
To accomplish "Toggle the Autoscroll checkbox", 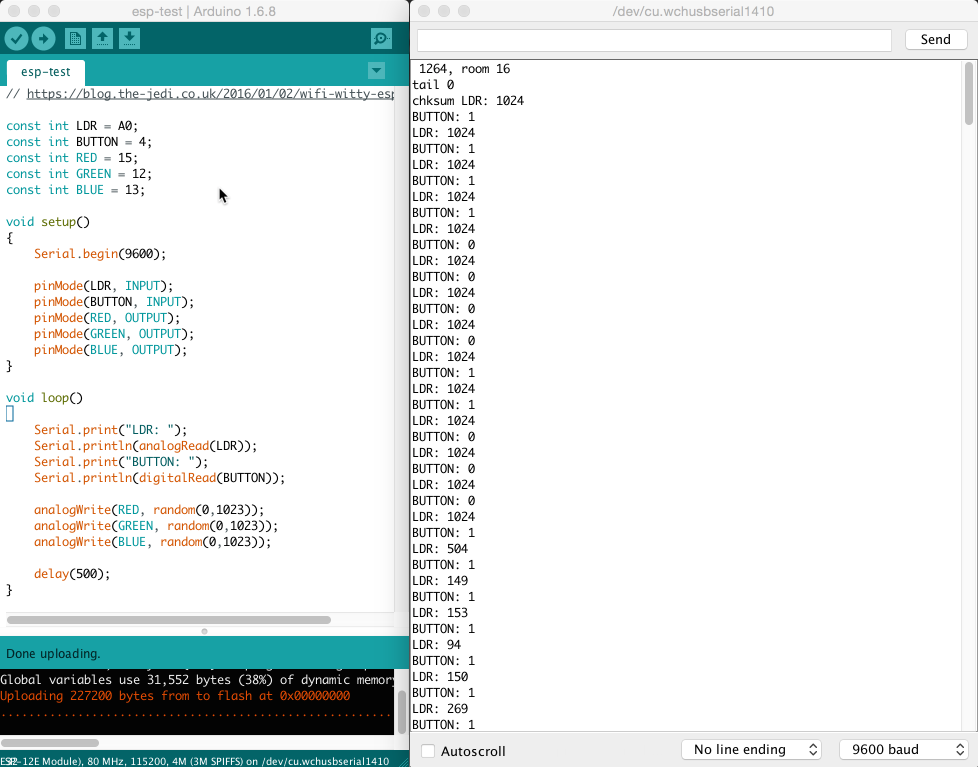I will pos(429,751).
